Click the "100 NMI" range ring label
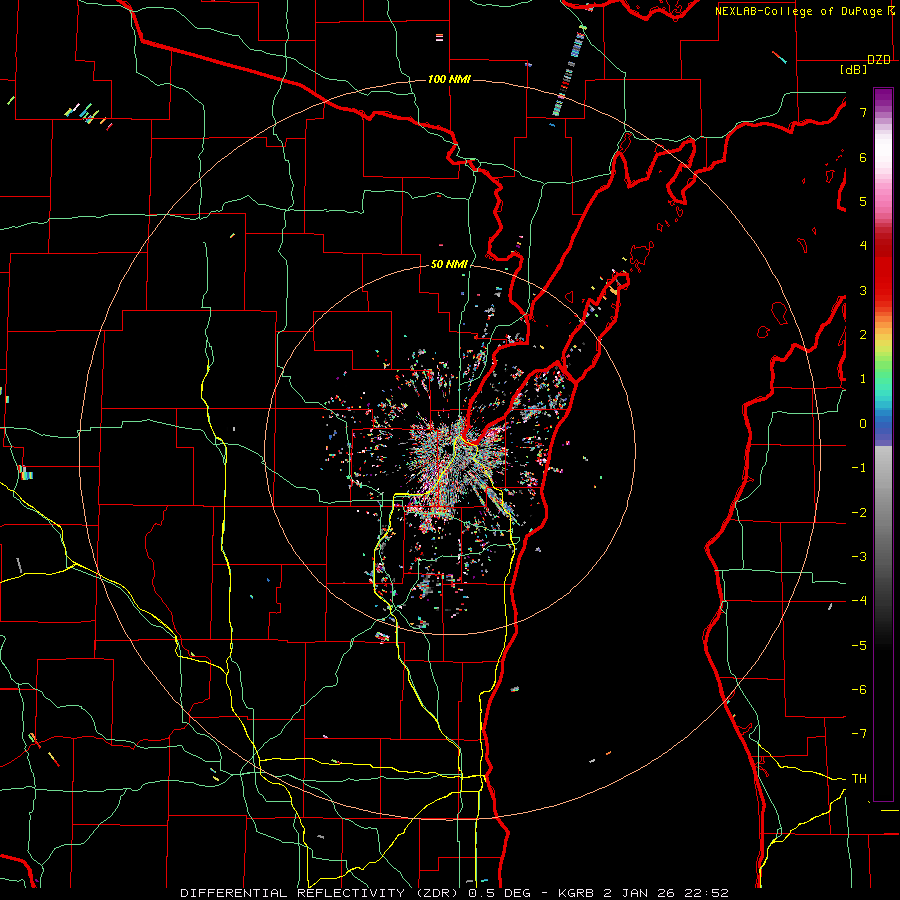The width and height of the screenshot is (900, 900). point(449,79)
